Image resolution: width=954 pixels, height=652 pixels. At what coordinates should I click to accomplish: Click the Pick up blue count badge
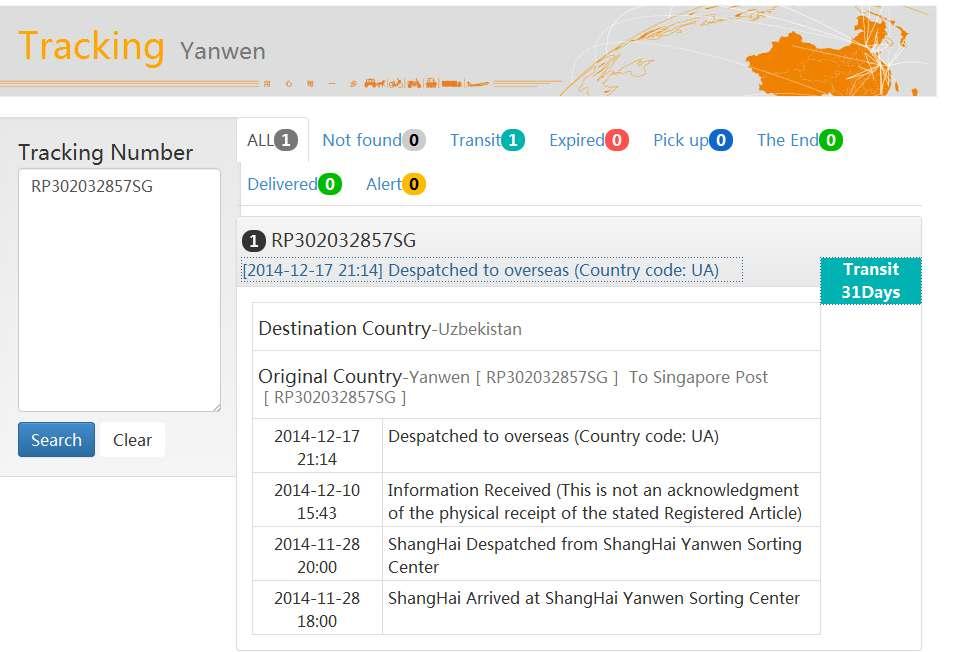pyautogui.click(x=721, y=140)
